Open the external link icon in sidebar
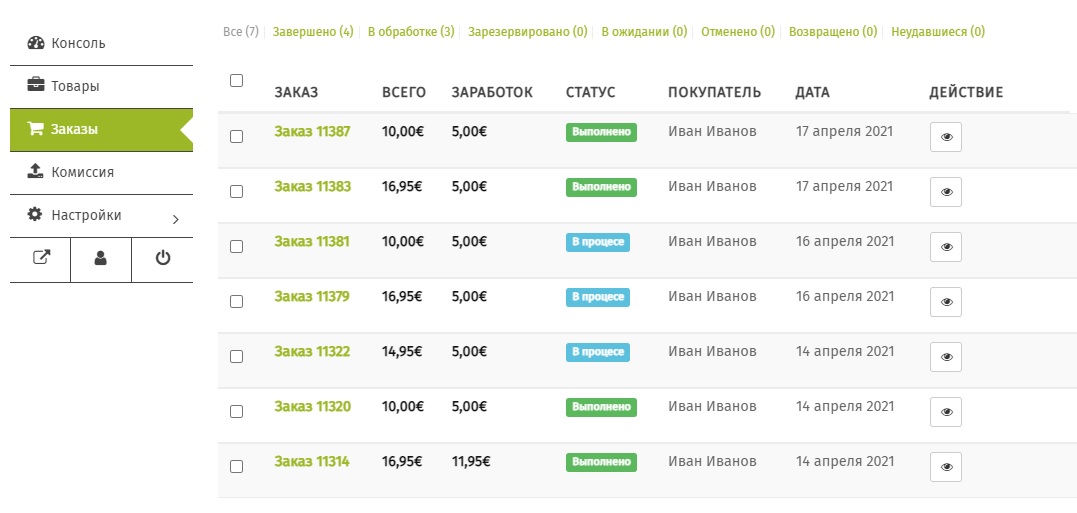Viewport: 1077px width, 513px height. (41, 258)
